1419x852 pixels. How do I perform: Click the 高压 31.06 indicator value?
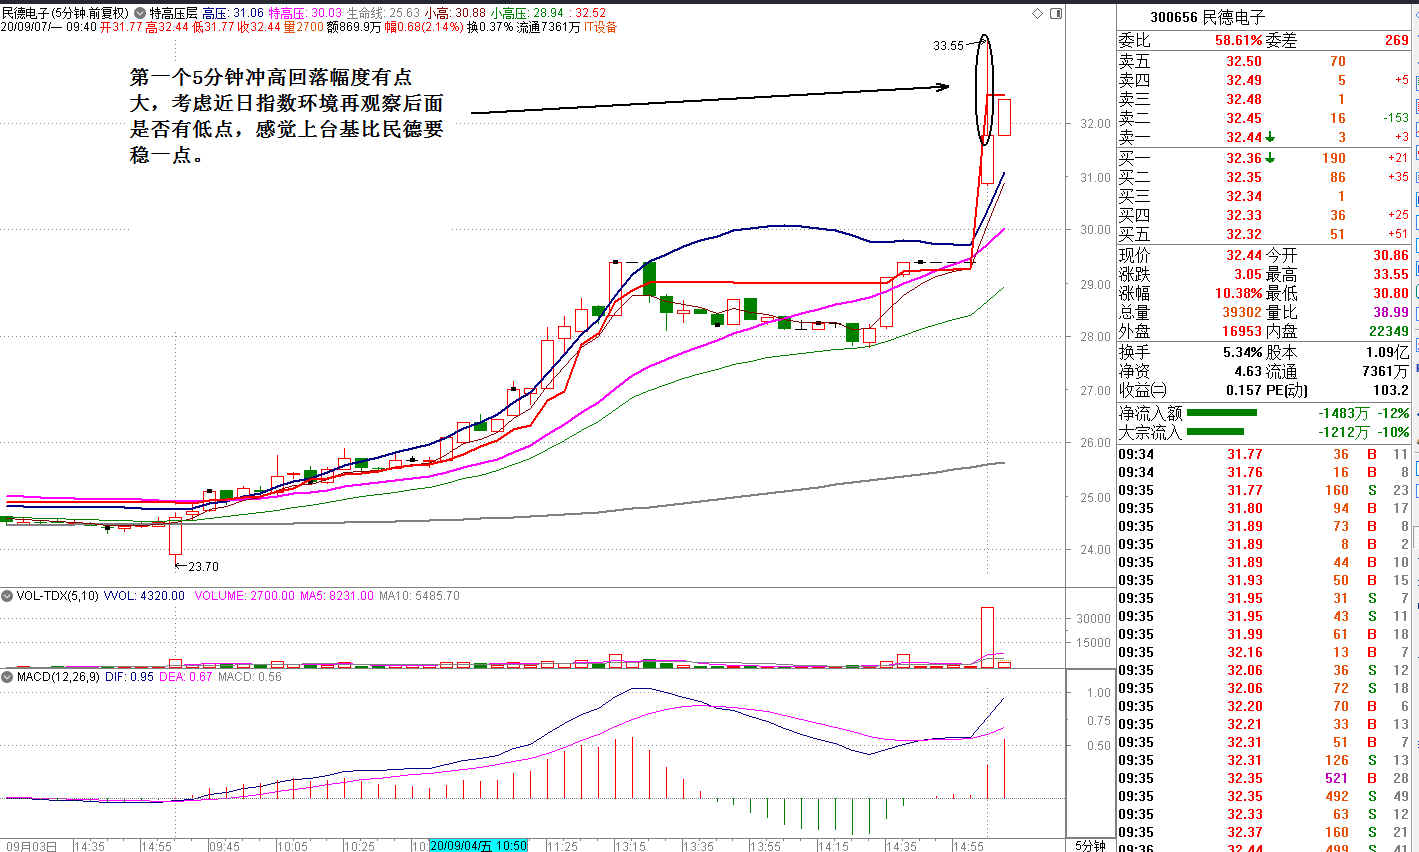pyautogui.click(x=233, y=13)
